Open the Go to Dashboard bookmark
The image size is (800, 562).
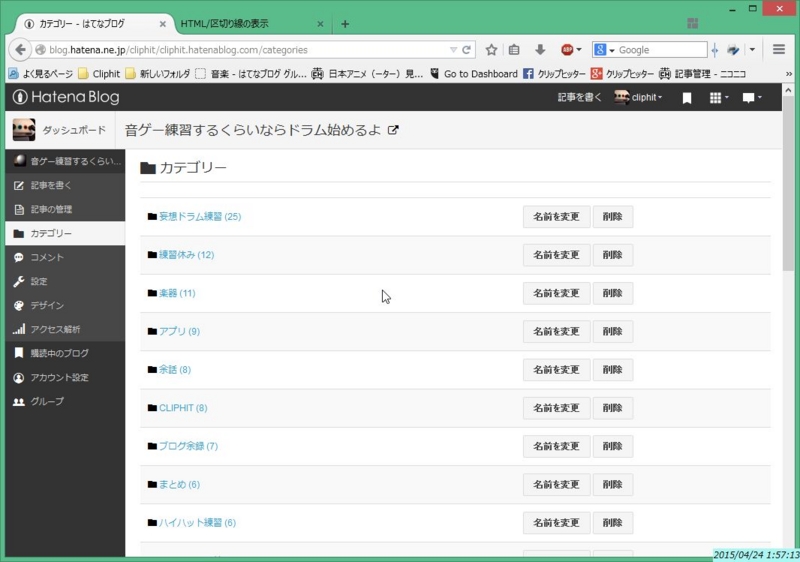click(x=473, y=74)
